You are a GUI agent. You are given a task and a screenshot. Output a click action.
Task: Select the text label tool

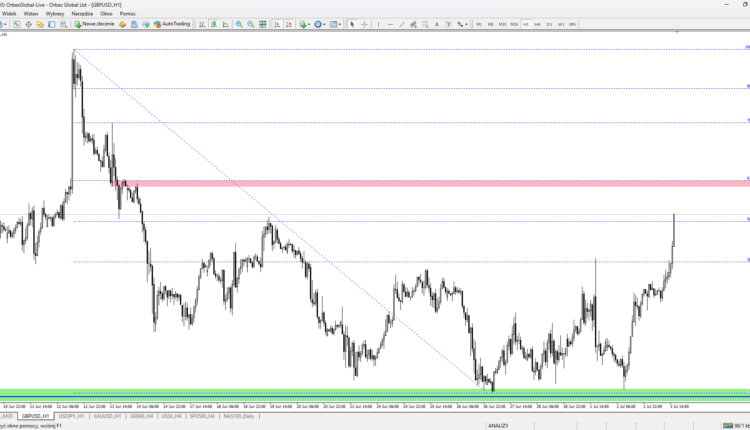(448, 24)
